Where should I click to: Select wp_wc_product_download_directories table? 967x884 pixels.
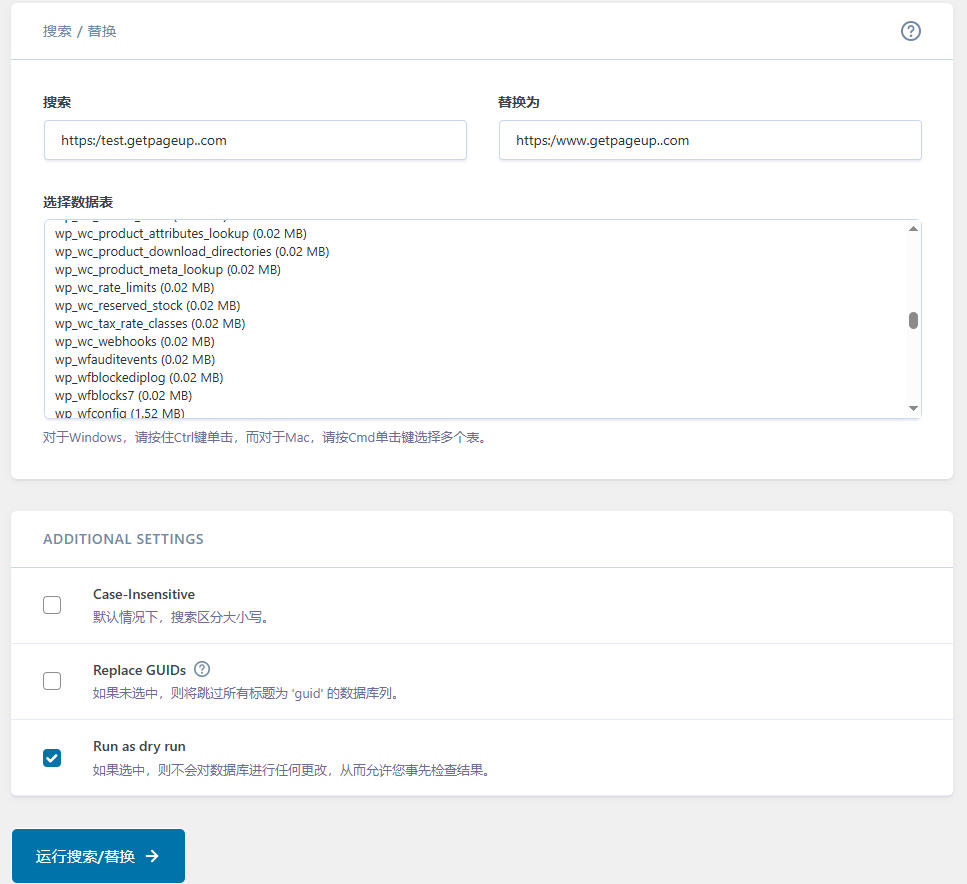tap(191, 252)
